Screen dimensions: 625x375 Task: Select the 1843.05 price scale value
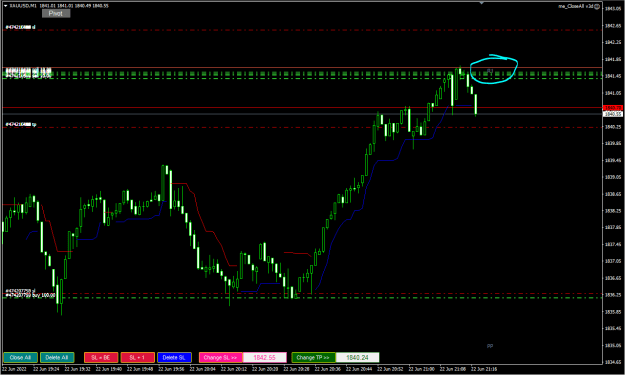(613, 9)
